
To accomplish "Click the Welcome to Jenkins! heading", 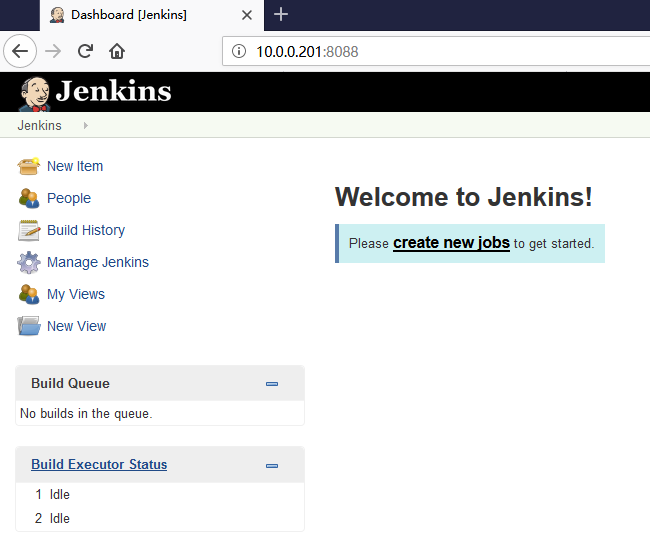I will click(464, 197).
